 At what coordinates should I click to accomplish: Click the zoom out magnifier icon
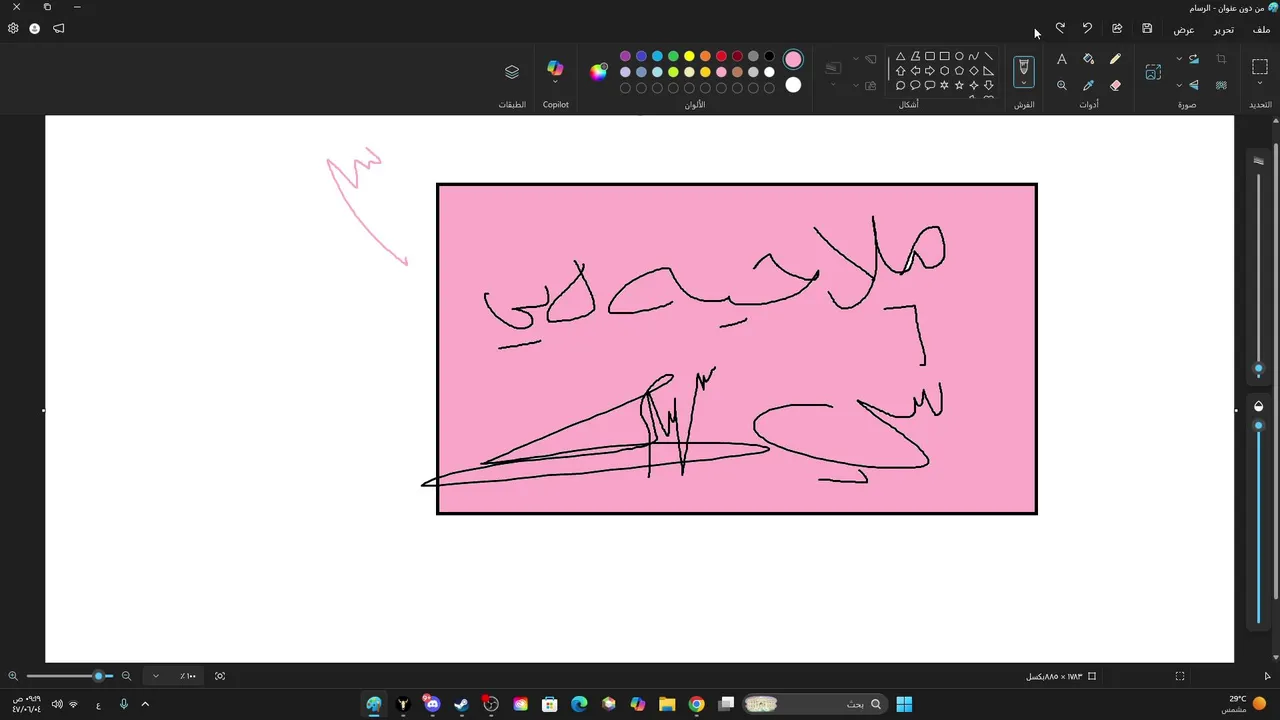(x=126, y=676)
